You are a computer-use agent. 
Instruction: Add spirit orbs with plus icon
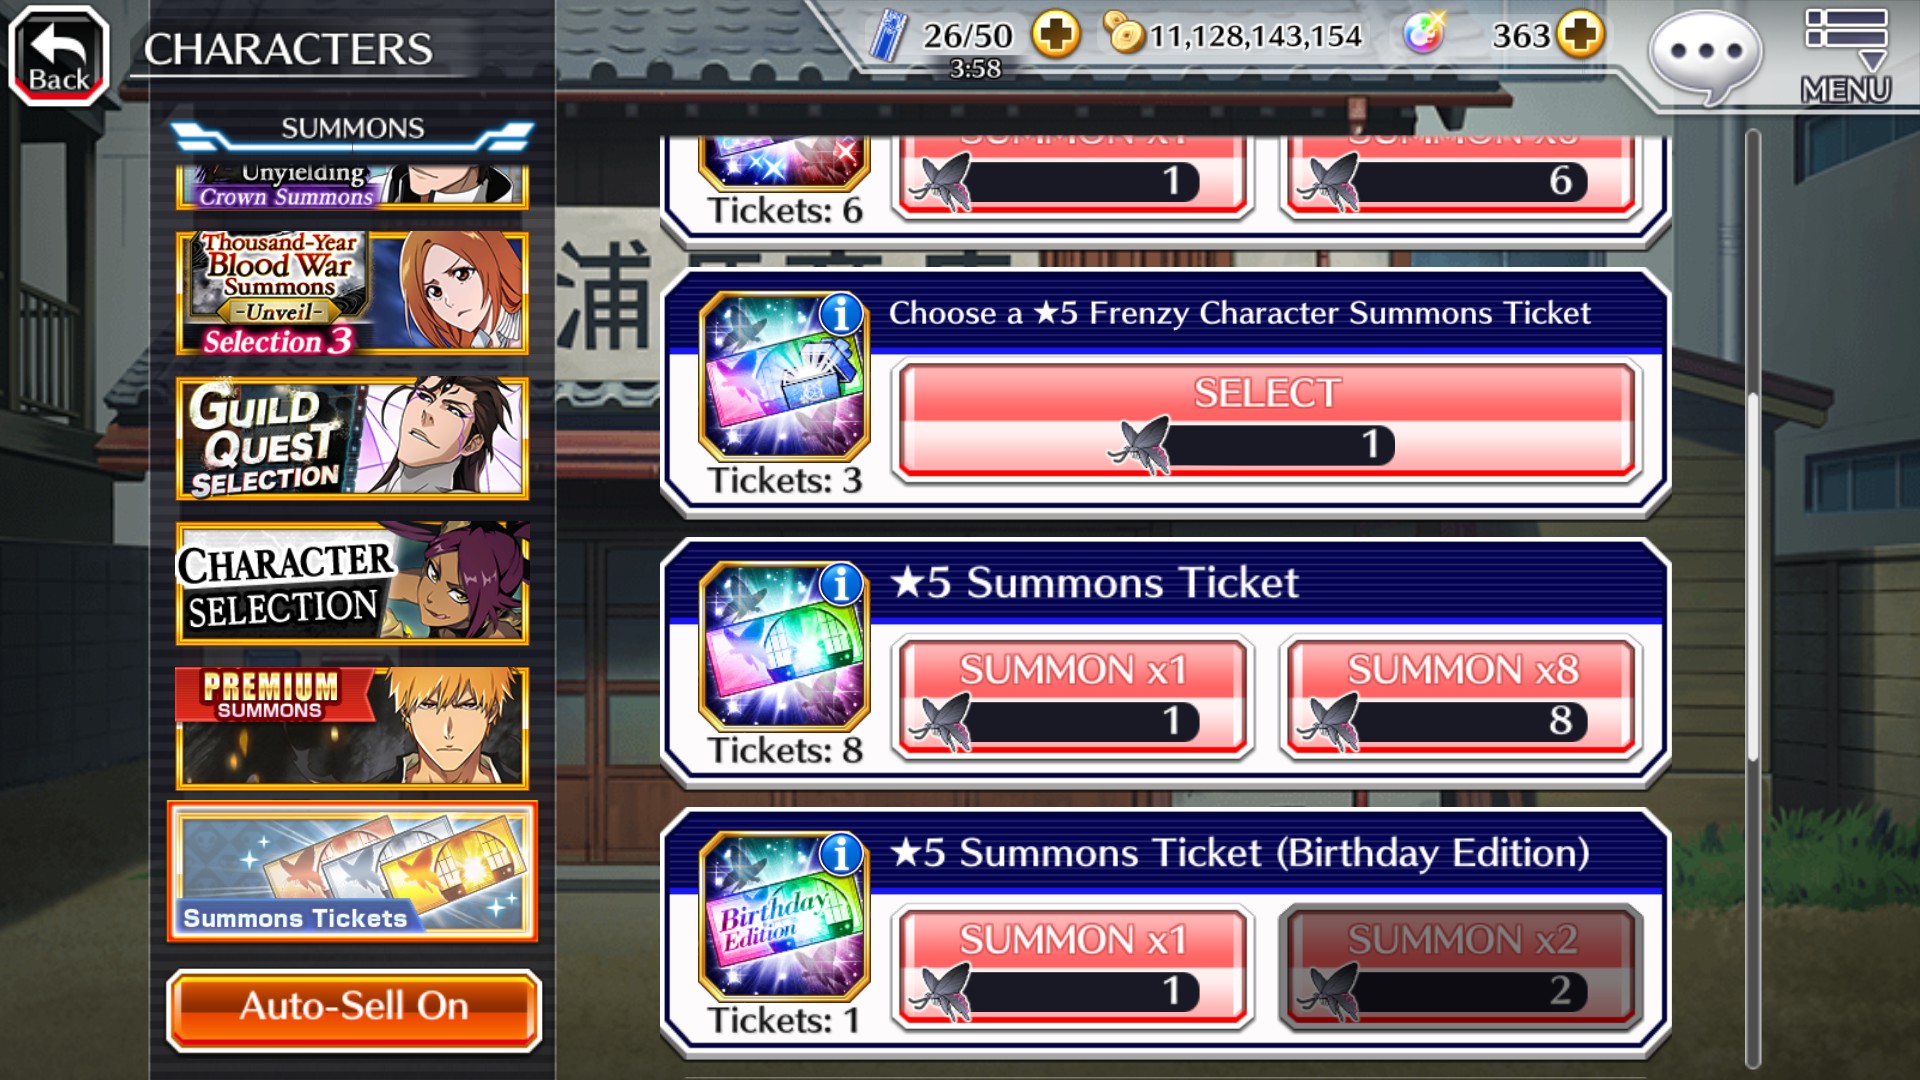click(1580, 35)
